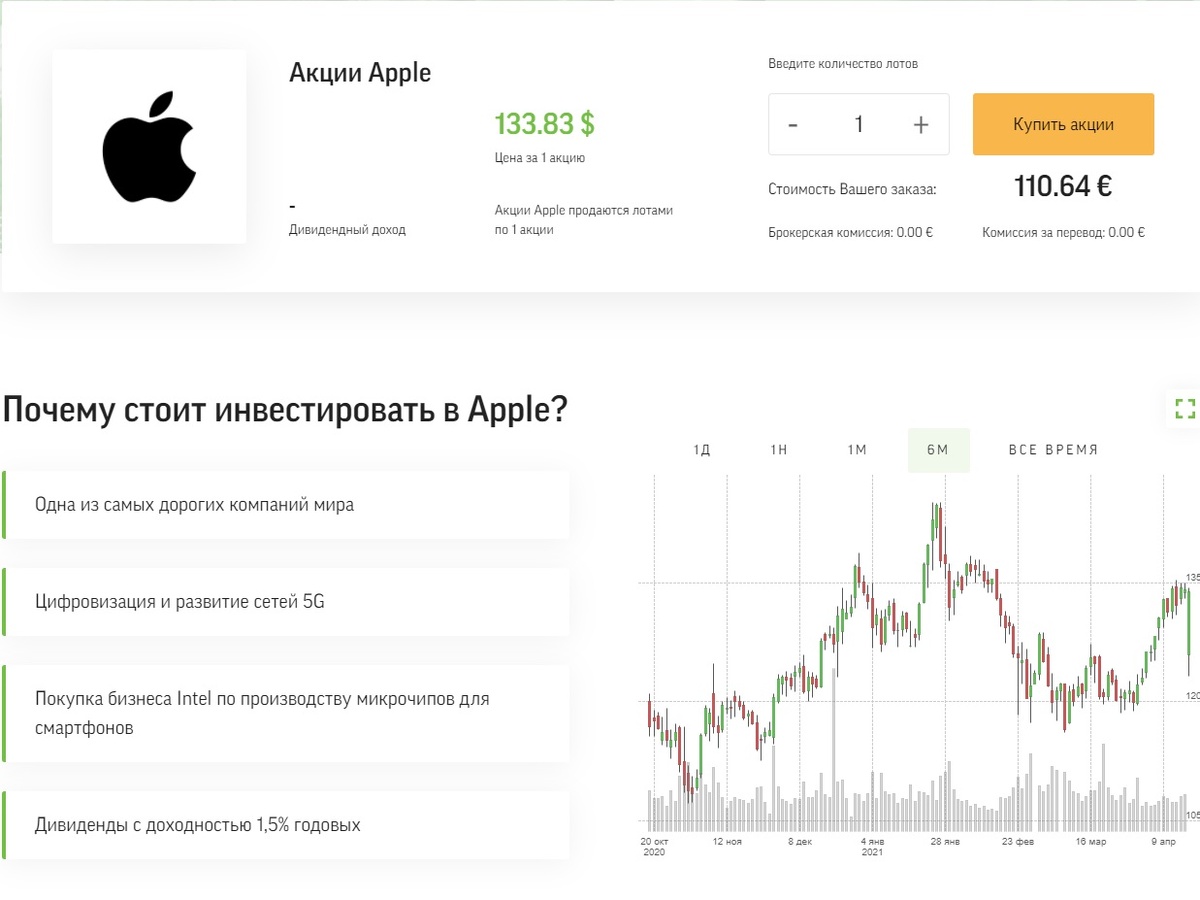Click the Купить акции button
The height and width of the screenshot is (900, 1200).
click(1063, 124)
